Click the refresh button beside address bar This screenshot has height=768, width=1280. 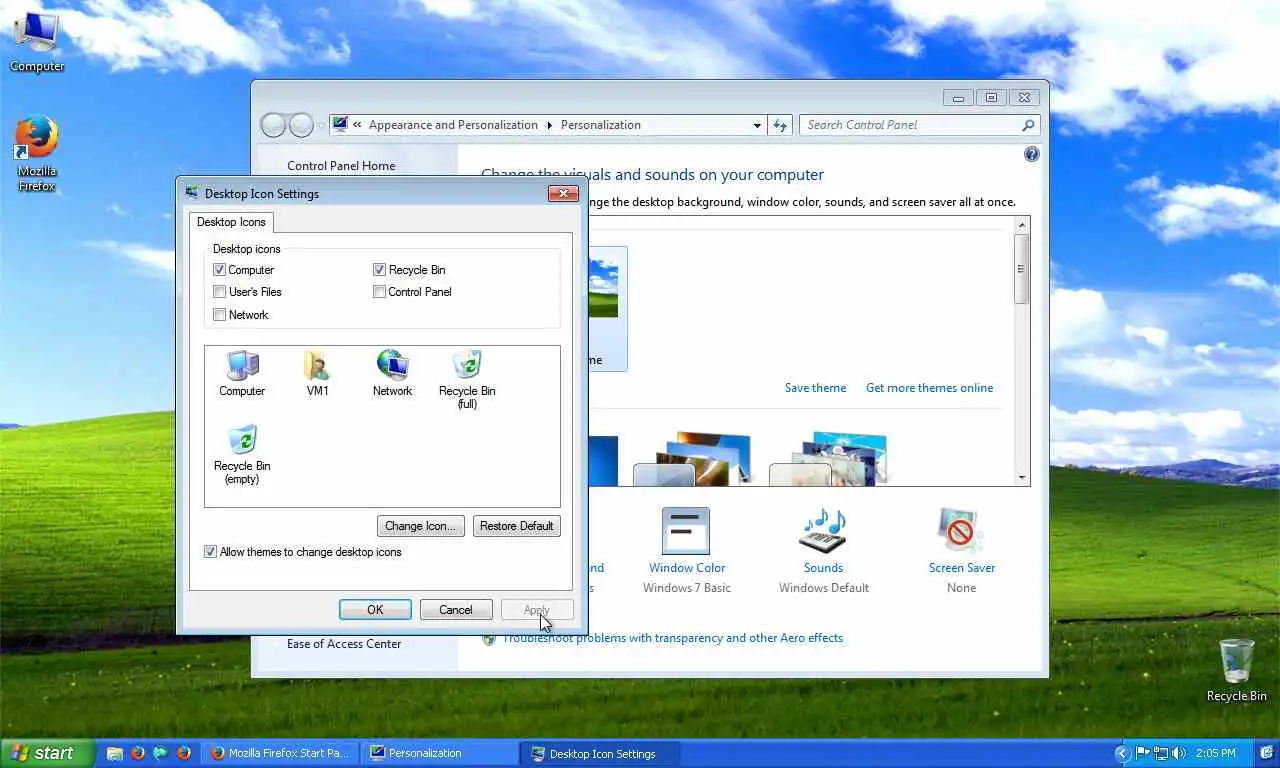pyautogui.click(x=781, y=125)
